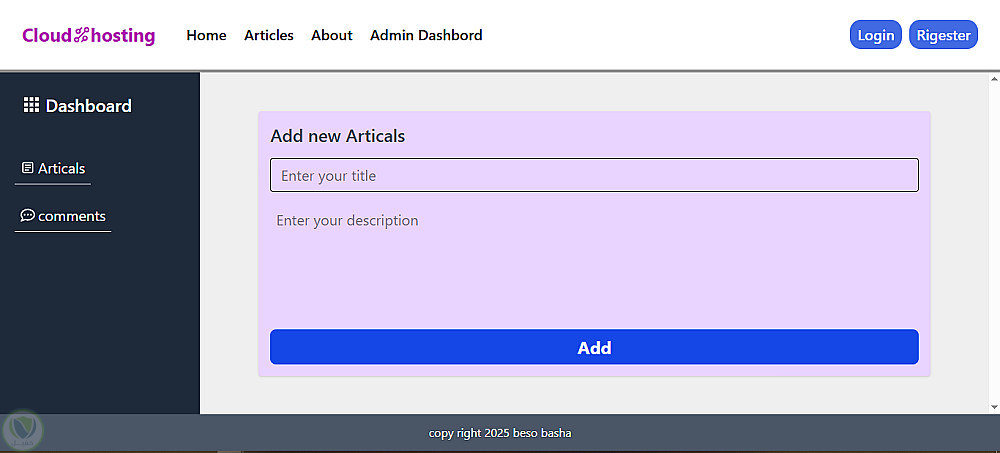Open the Articles nav item
Screen dimensions: 1000x453
[x=269, y=35]
